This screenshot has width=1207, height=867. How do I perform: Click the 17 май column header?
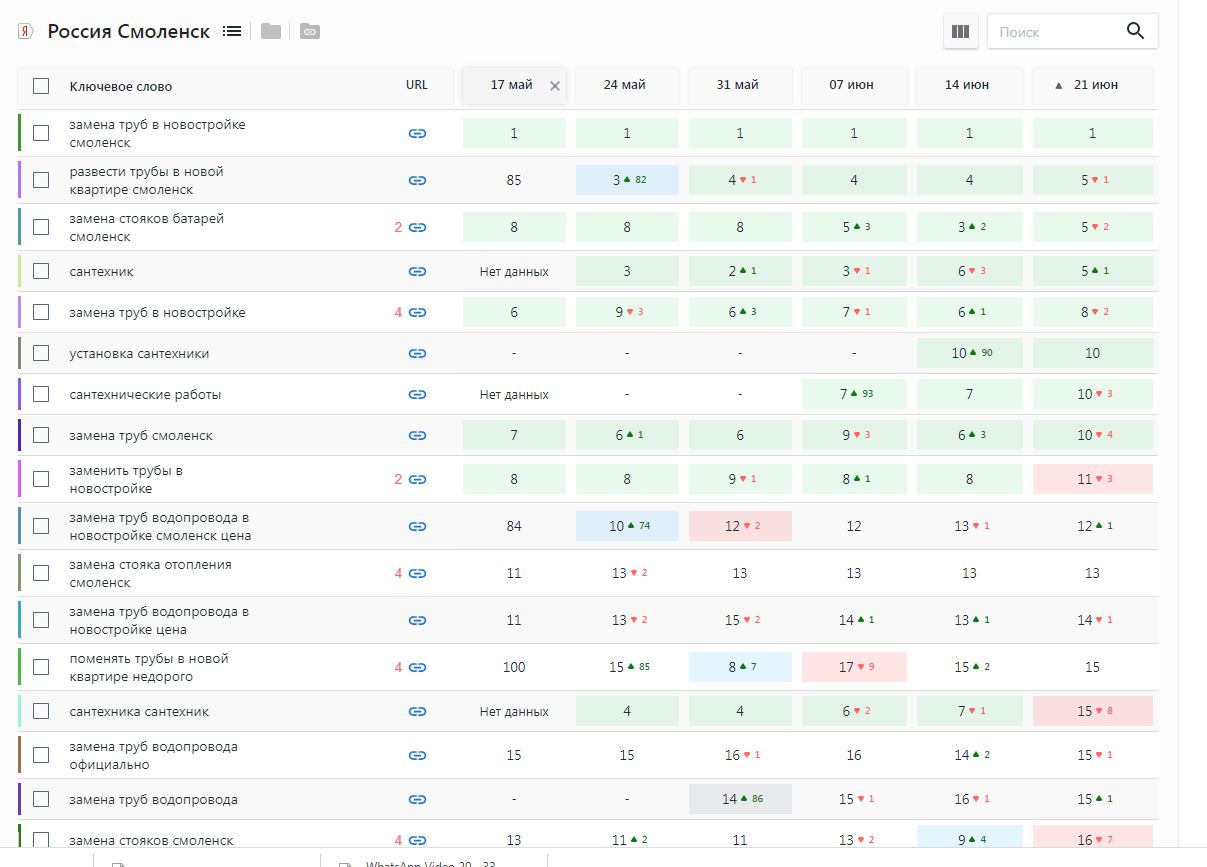pos(512,86)
